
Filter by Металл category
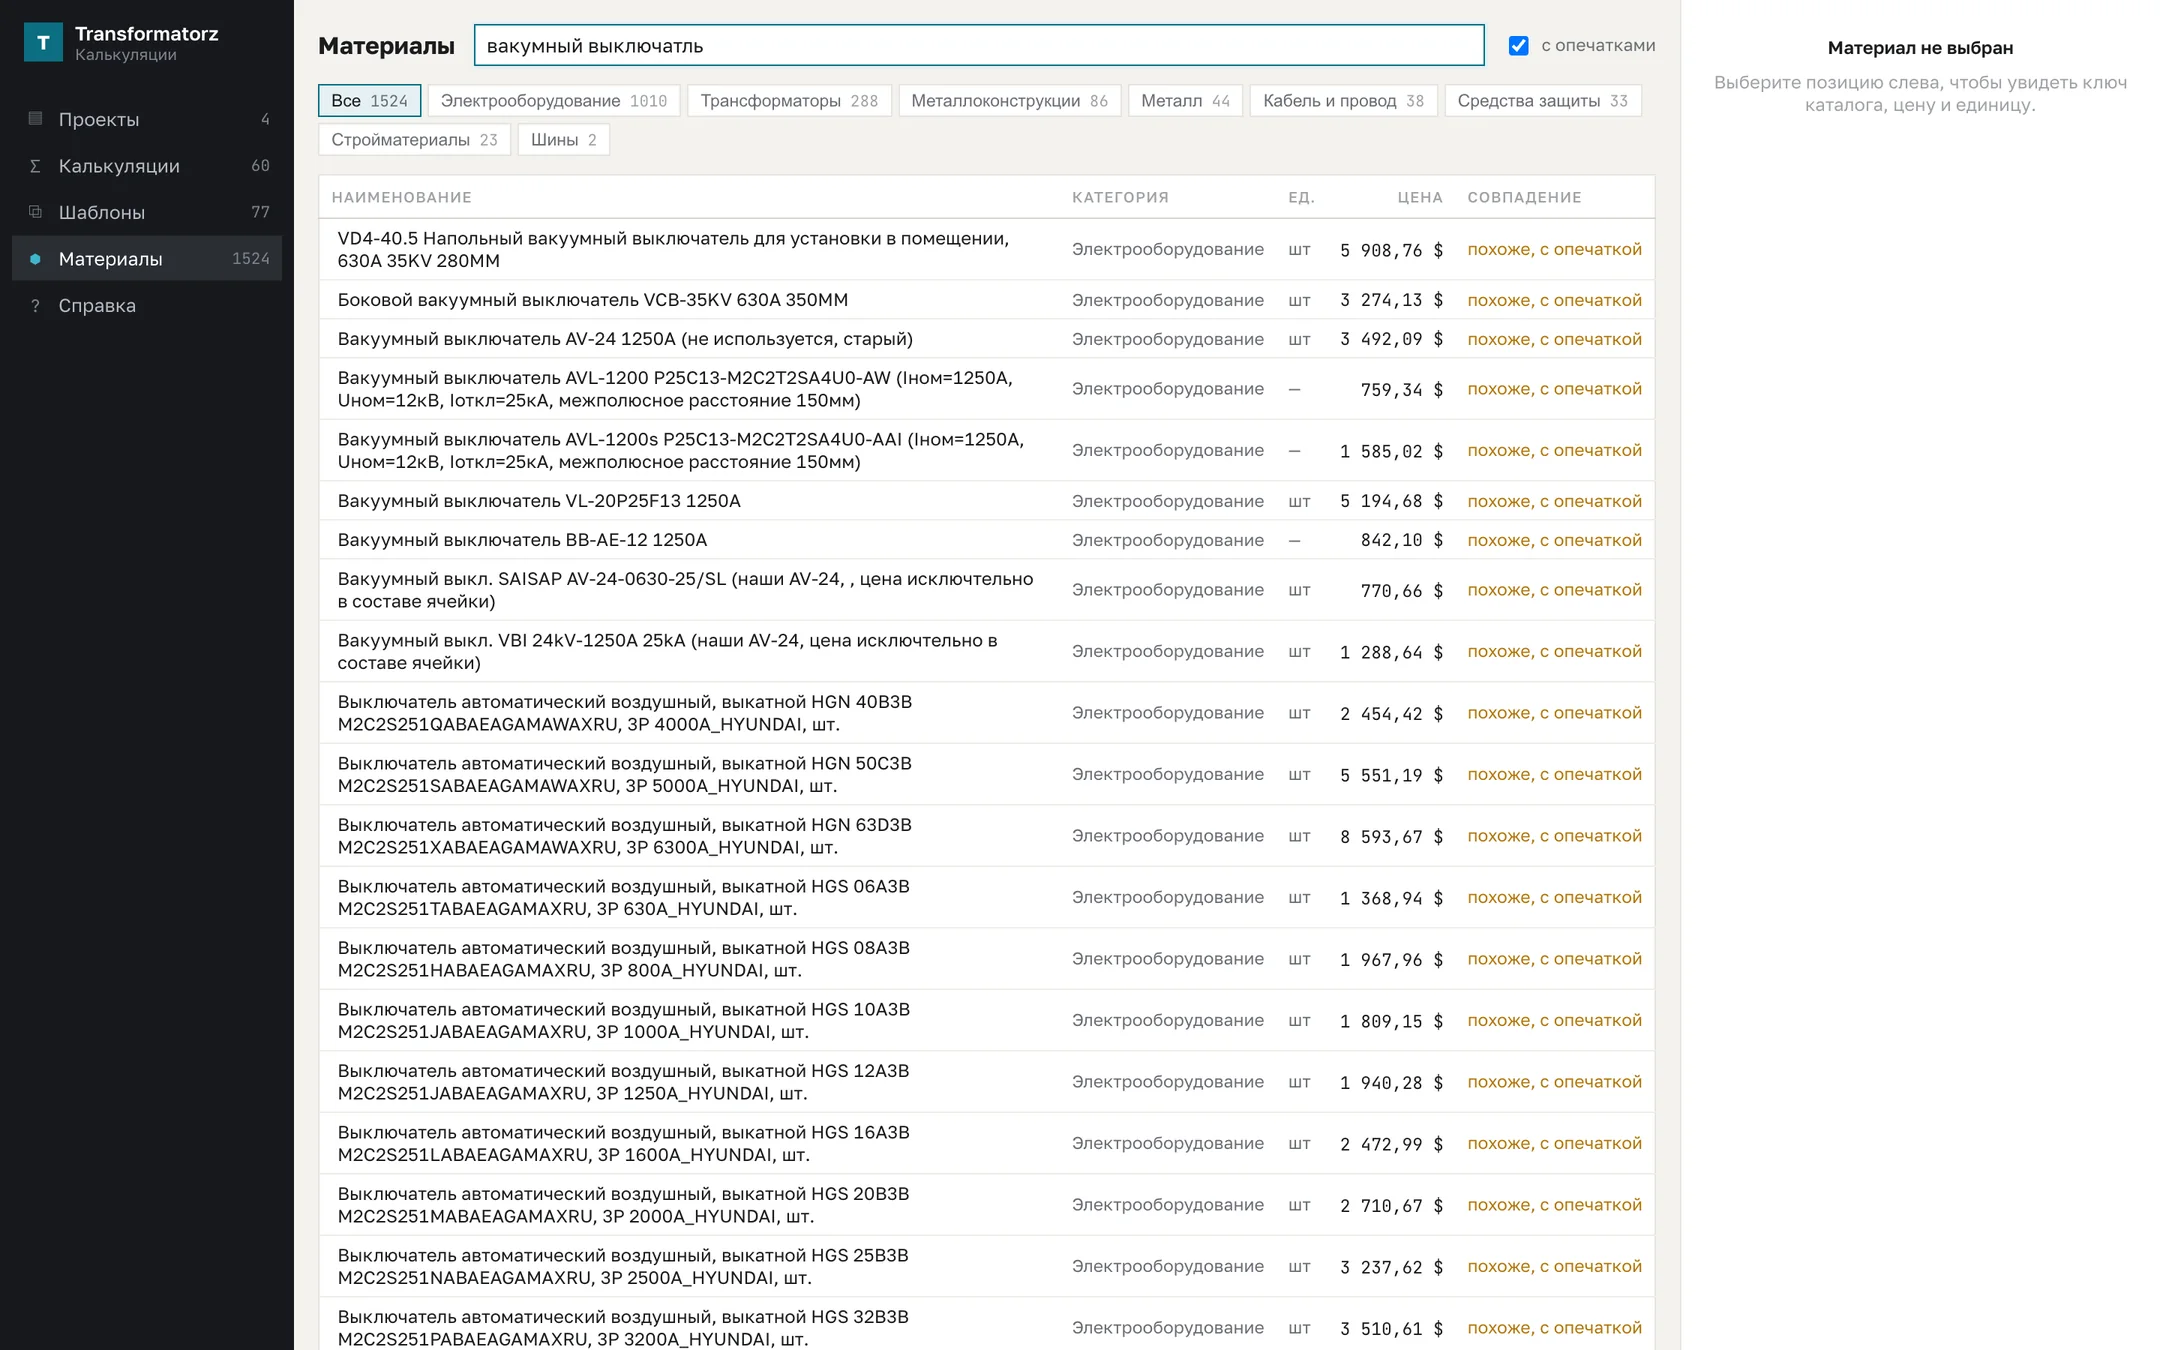click(x=1185, y=101)
